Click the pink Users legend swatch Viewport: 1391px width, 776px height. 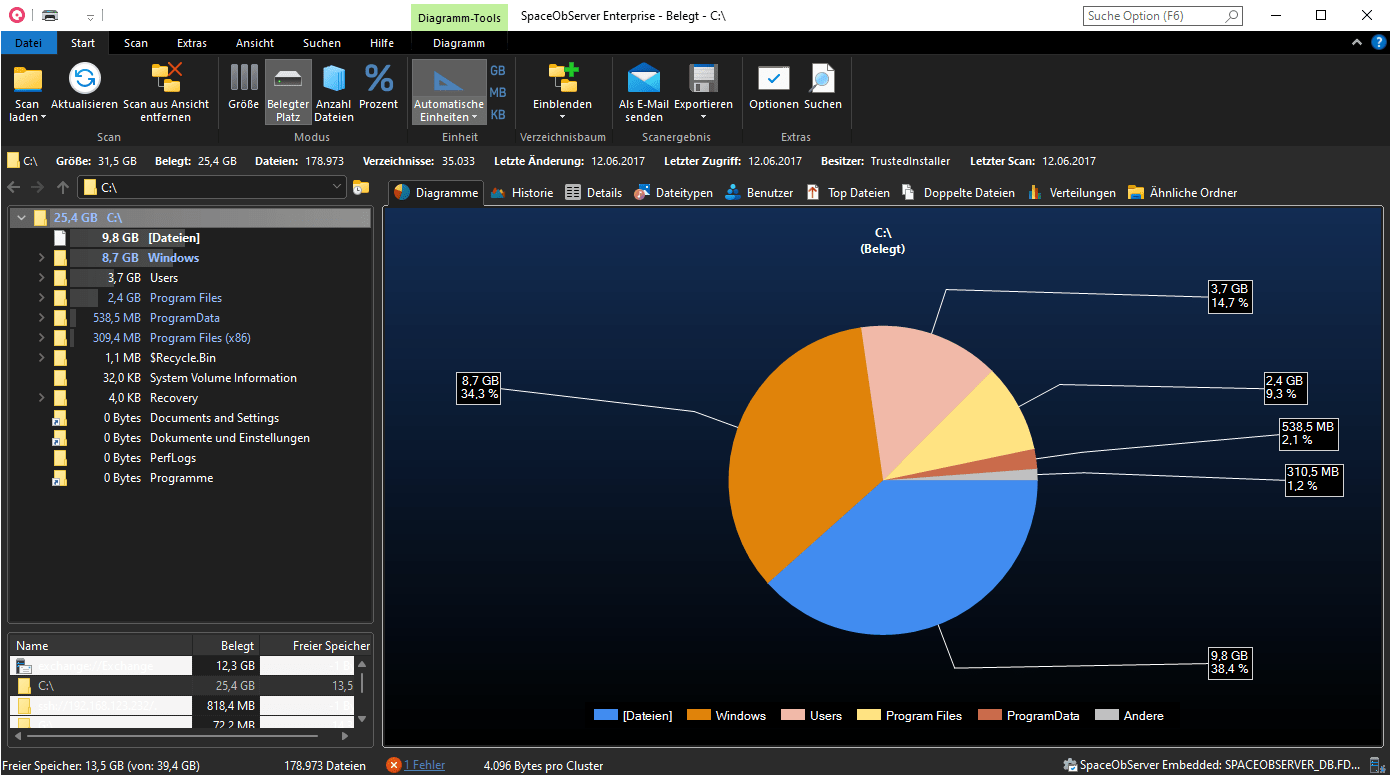[x=794, y=715]
